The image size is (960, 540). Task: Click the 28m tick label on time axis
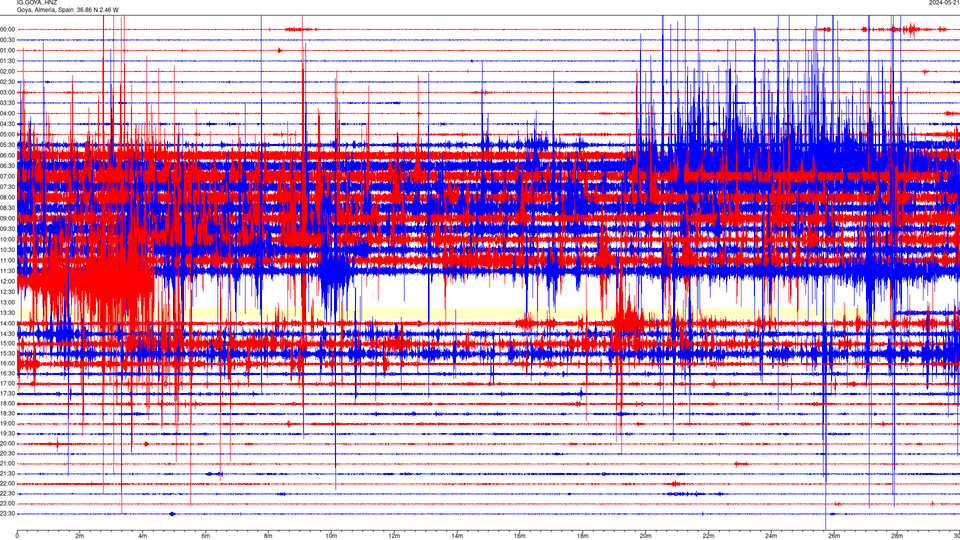pos(897,536)
